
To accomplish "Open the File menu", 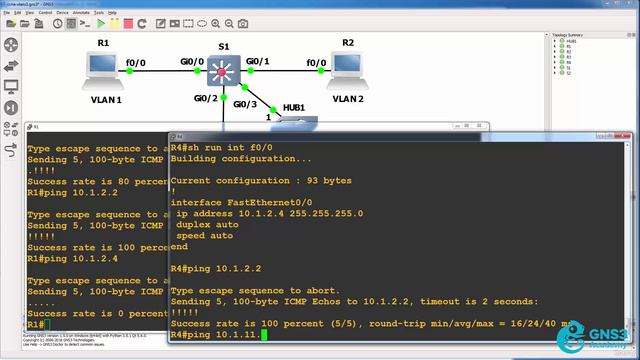I will pos(7,13).
